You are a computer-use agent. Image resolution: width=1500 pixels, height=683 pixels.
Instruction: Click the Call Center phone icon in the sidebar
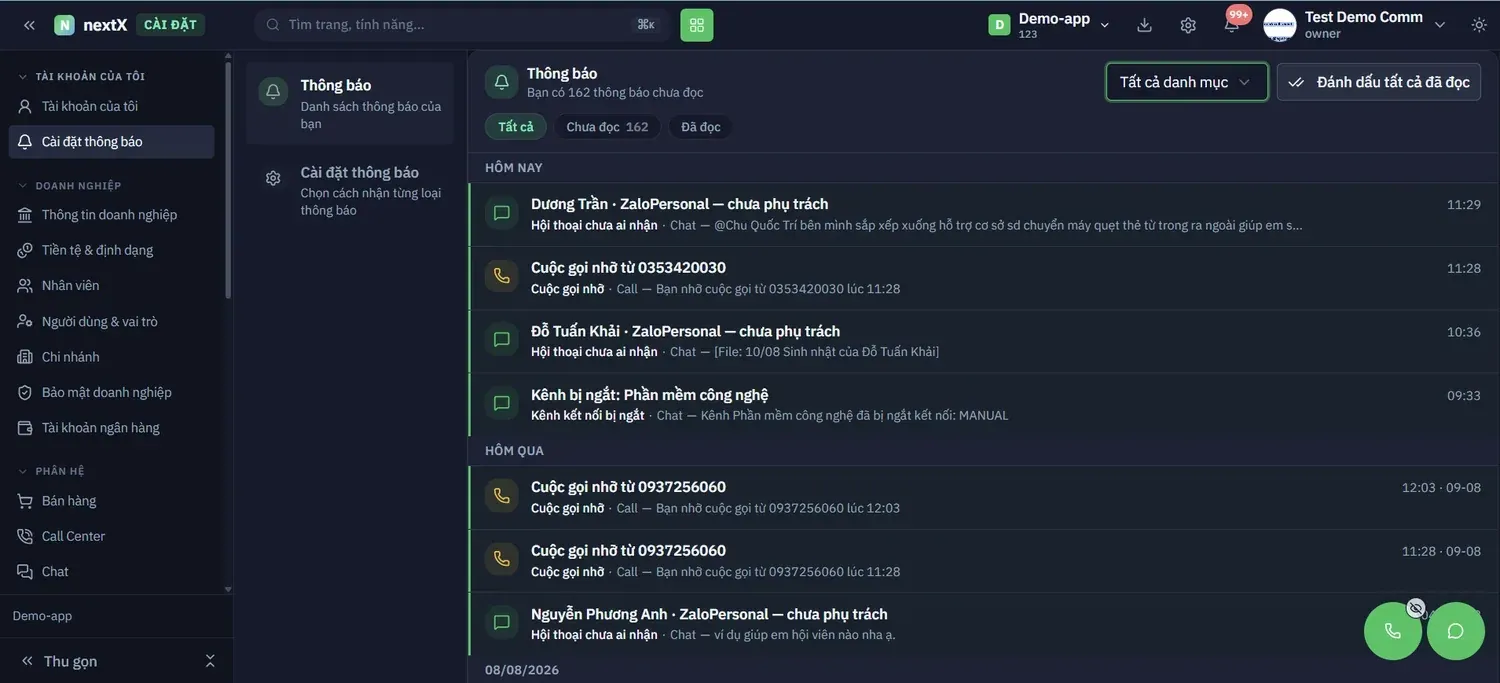(x=25, y=536)
